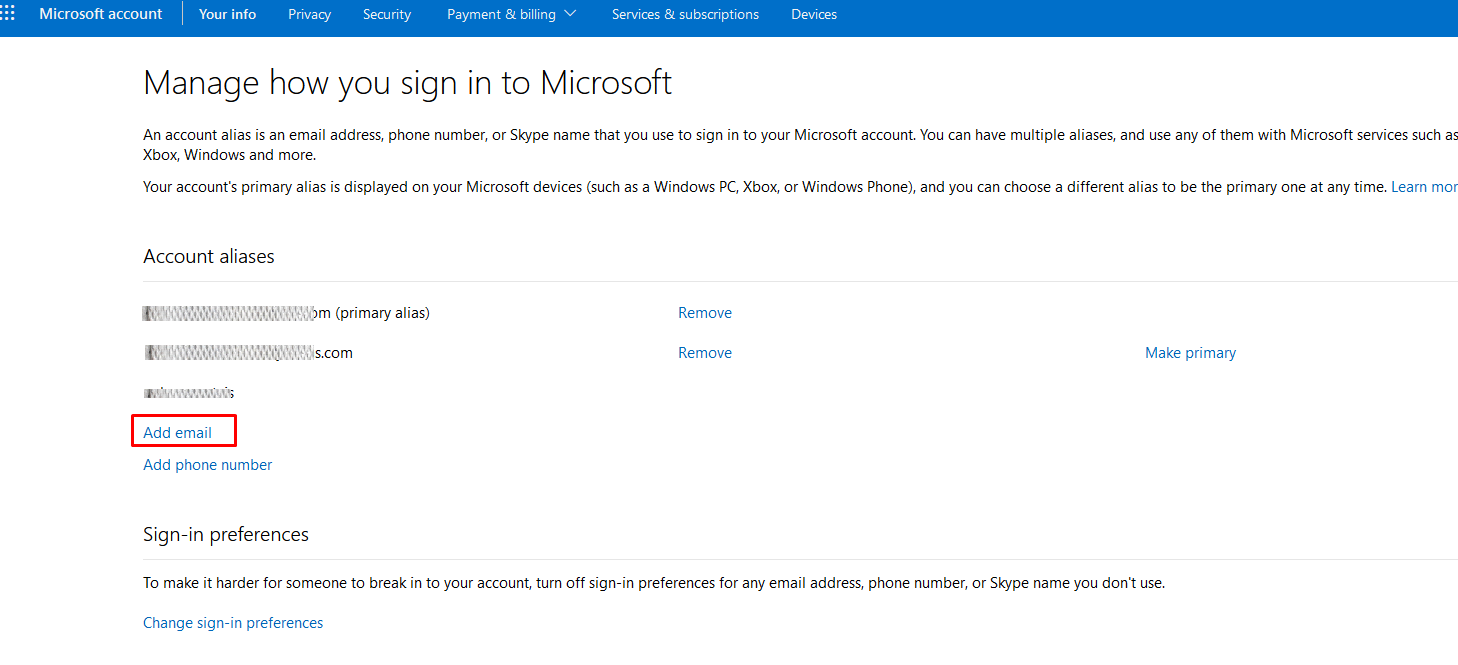Select the third blurred alias above Add email
The image size is (1458, 665).
189,393
